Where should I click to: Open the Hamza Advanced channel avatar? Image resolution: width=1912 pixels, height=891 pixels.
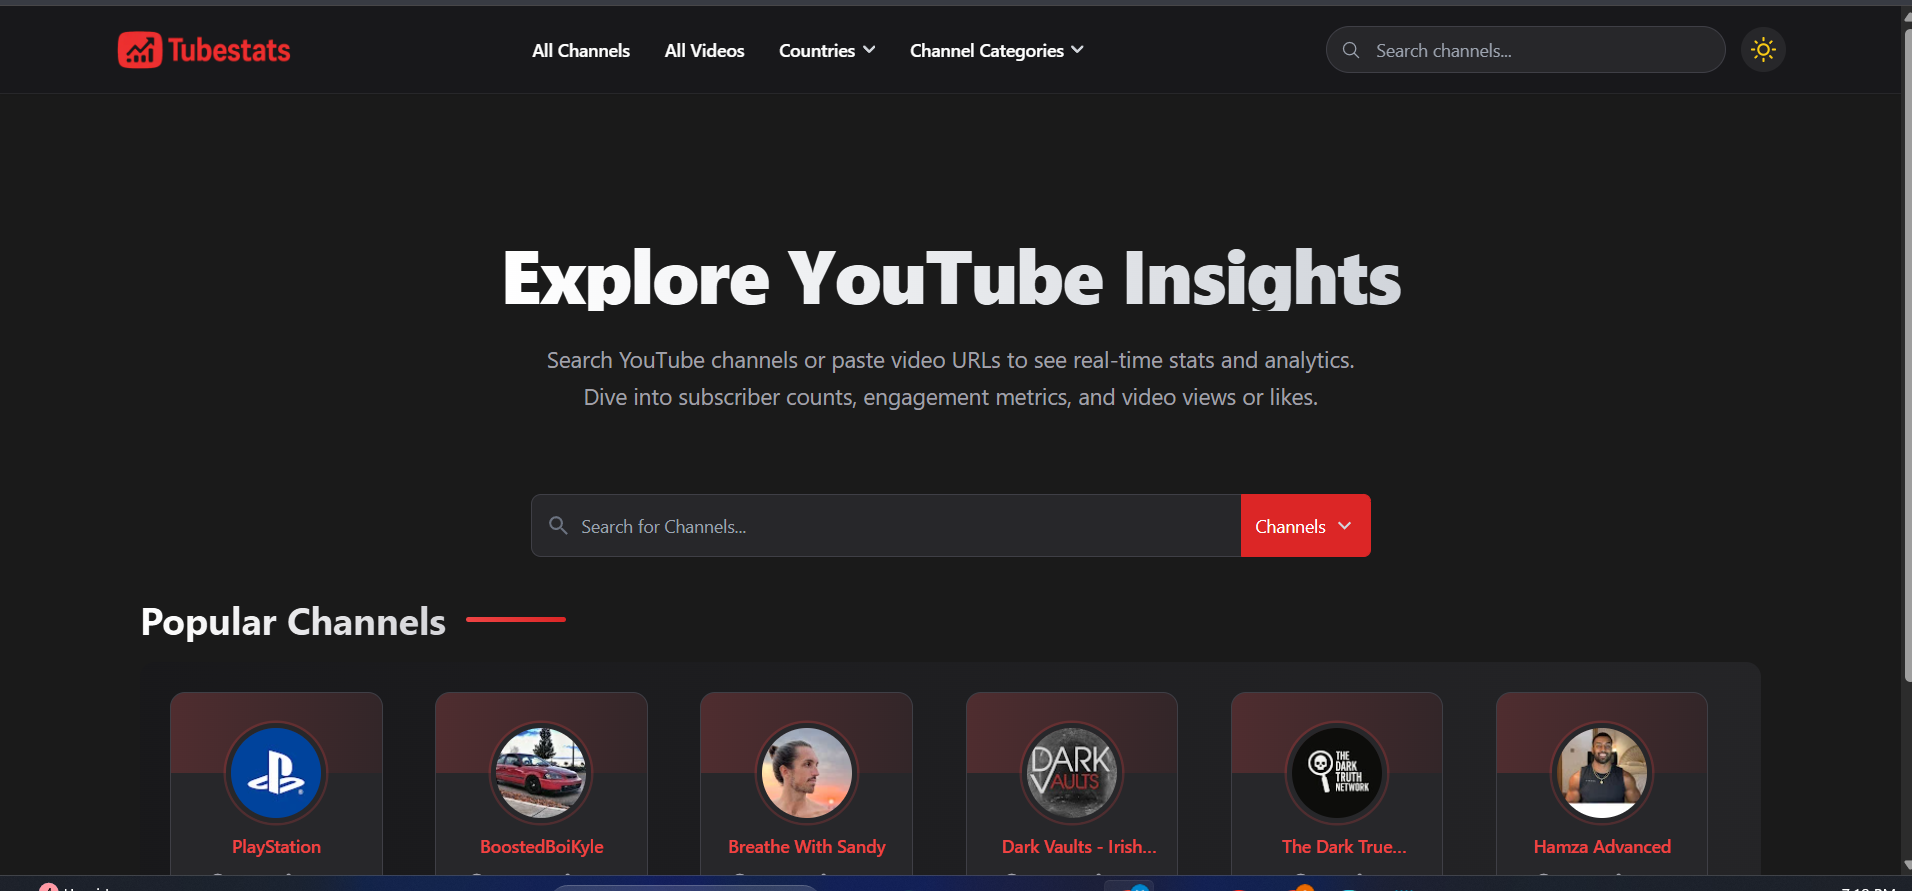[x=1602, y=773]
